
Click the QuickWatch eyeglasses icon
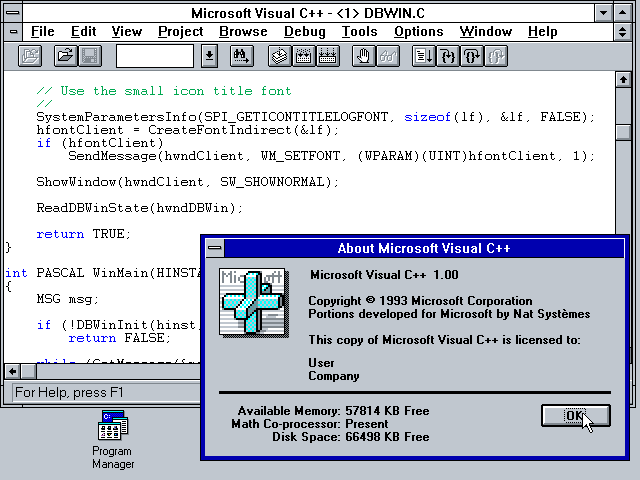click(x=387, y=56)
